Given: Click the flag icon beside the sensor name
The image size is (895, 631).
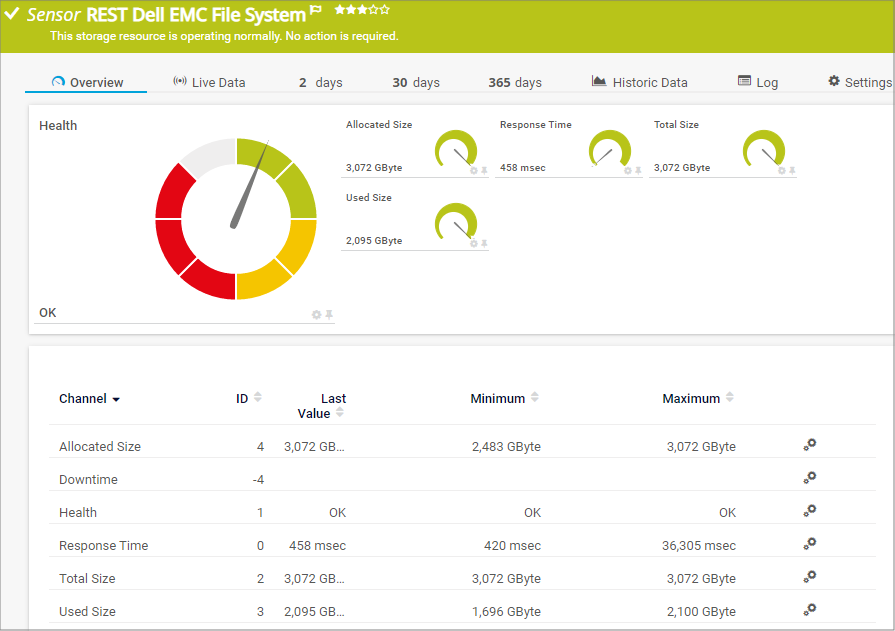Looking at the screenshot, I should click(316, 11).
